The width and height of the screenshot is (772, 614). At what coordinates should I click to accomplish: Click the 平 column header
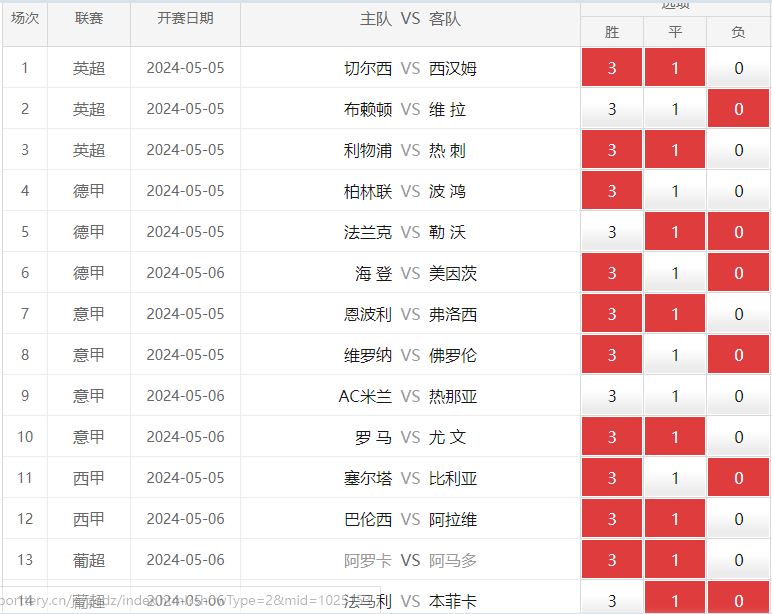click(x=675, y=32)
